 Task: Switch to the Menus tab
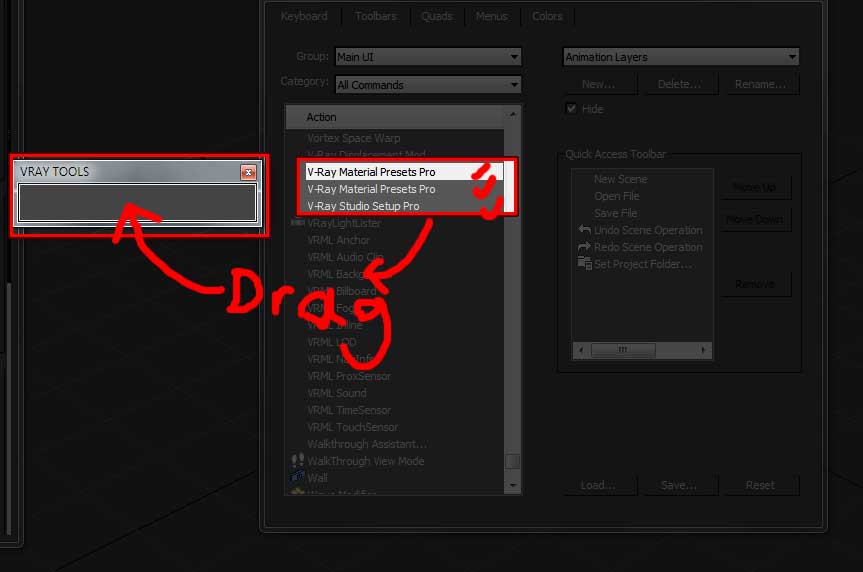tap(491, 17)
